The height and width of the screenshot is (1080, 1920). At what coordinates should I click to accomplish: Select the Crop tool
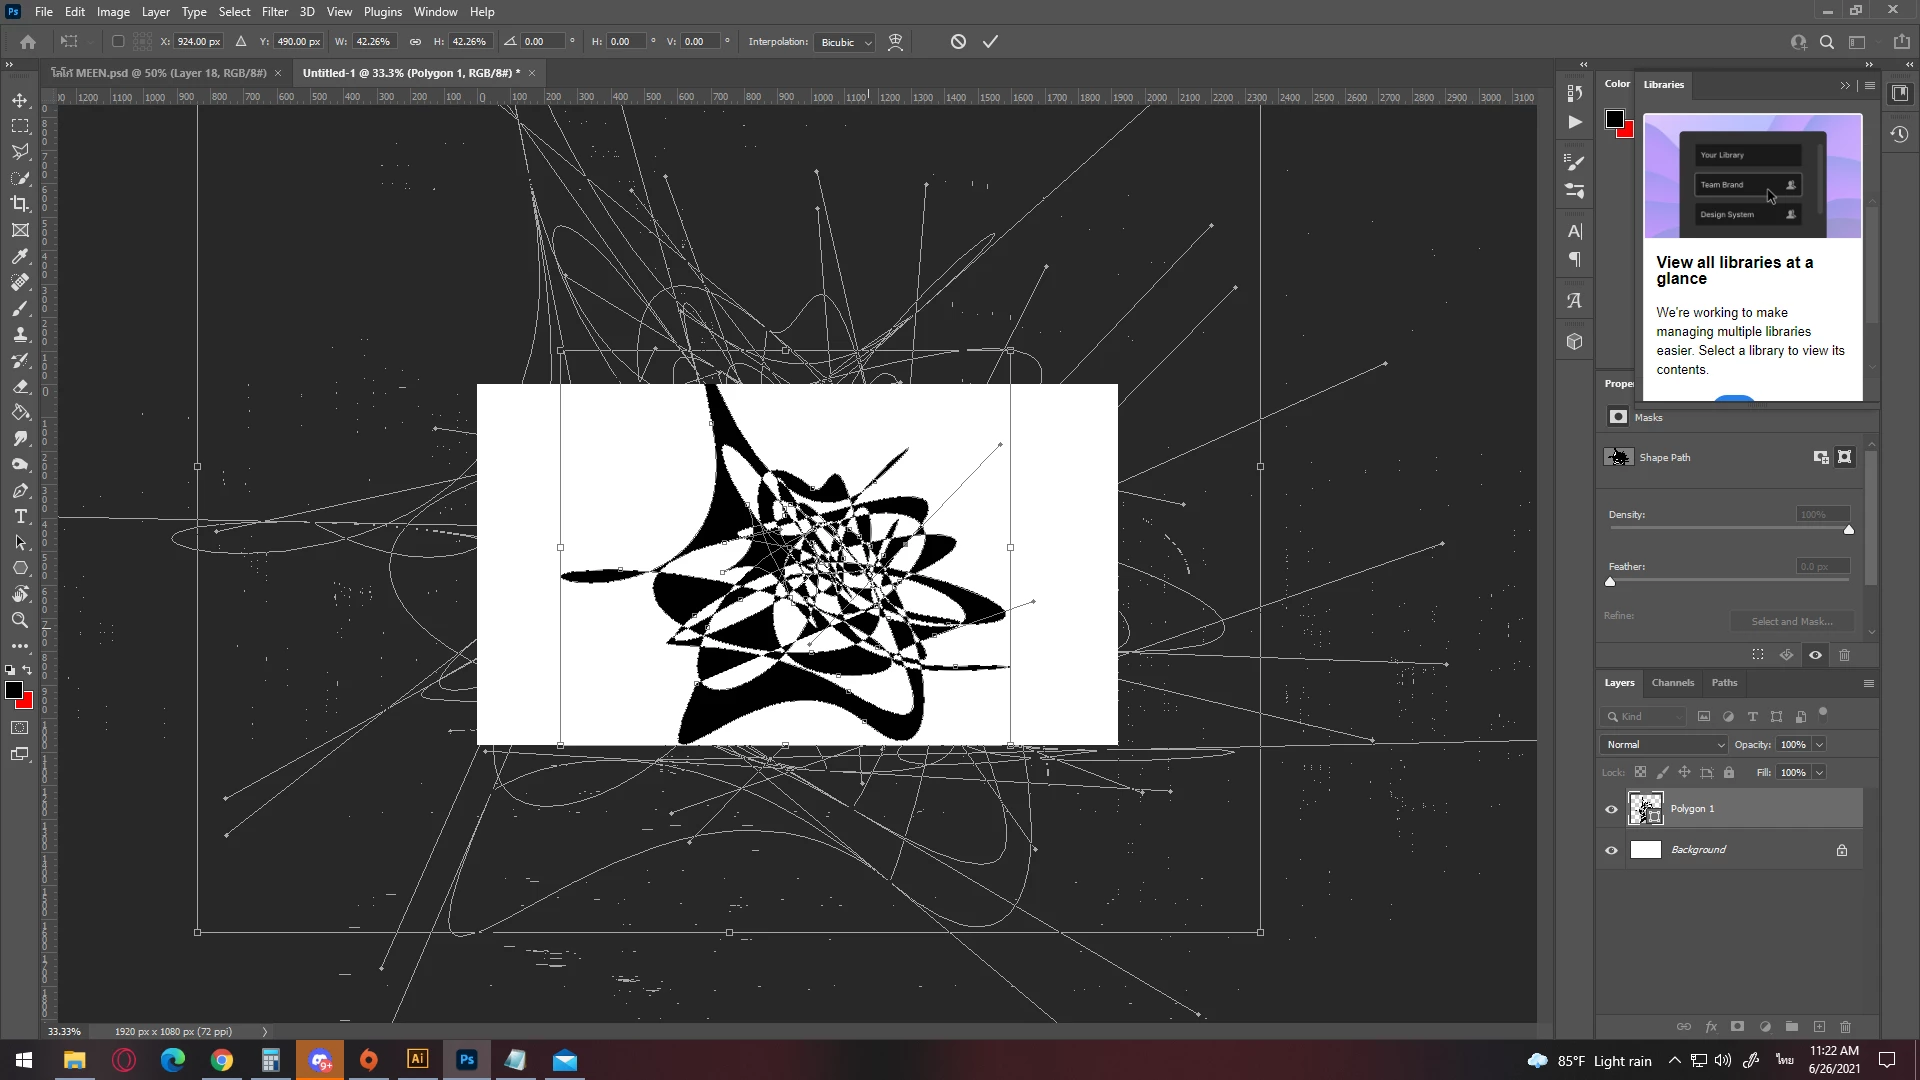pos(20,204)
